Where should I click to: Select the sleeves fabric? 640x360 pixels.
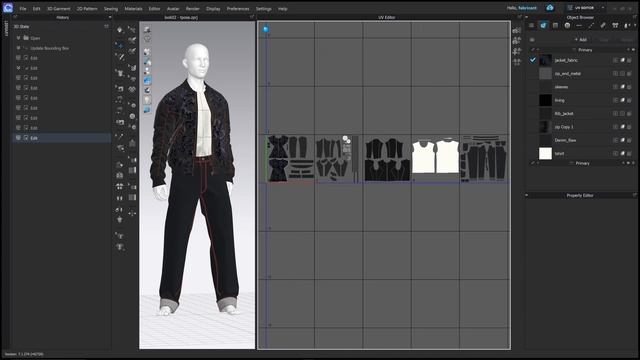click(561, 87)
